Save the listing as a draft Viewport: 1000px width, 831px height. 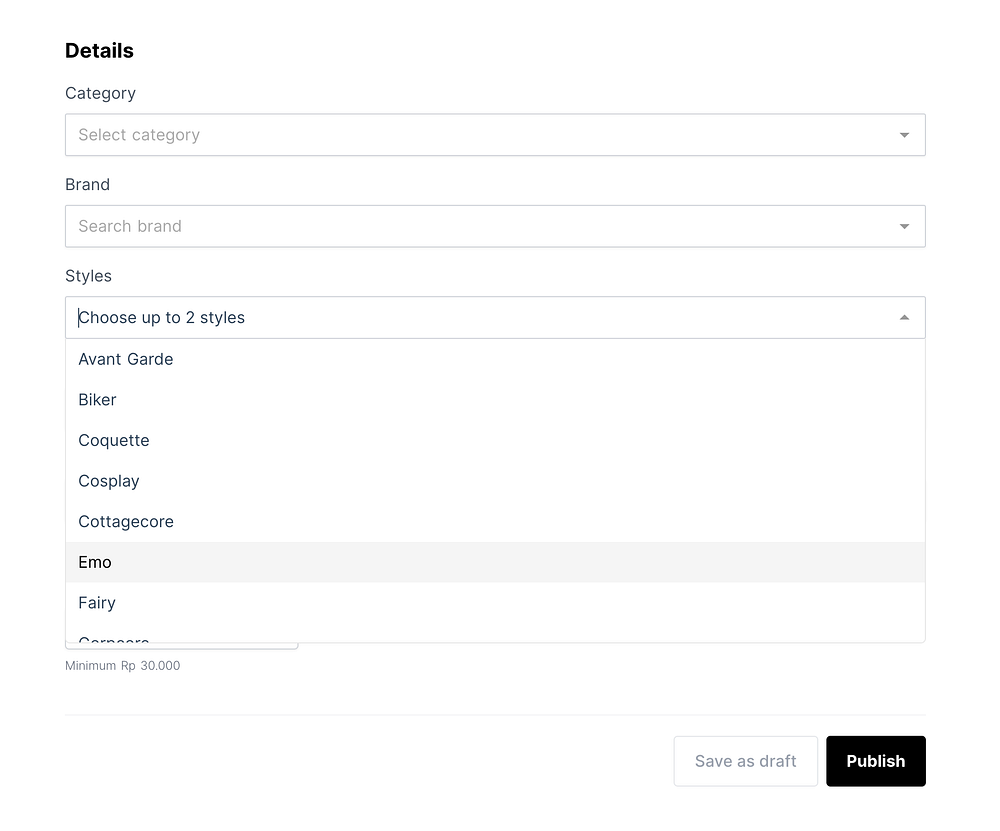click(745, 761)
